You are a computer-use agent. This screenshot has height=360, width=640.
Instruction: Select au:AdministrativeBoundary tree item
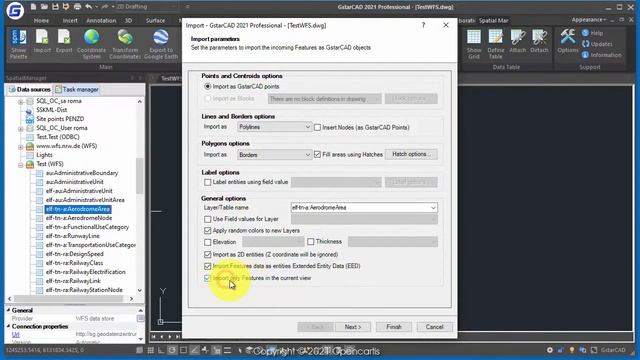pyautogui.click(x=82, y=173)
